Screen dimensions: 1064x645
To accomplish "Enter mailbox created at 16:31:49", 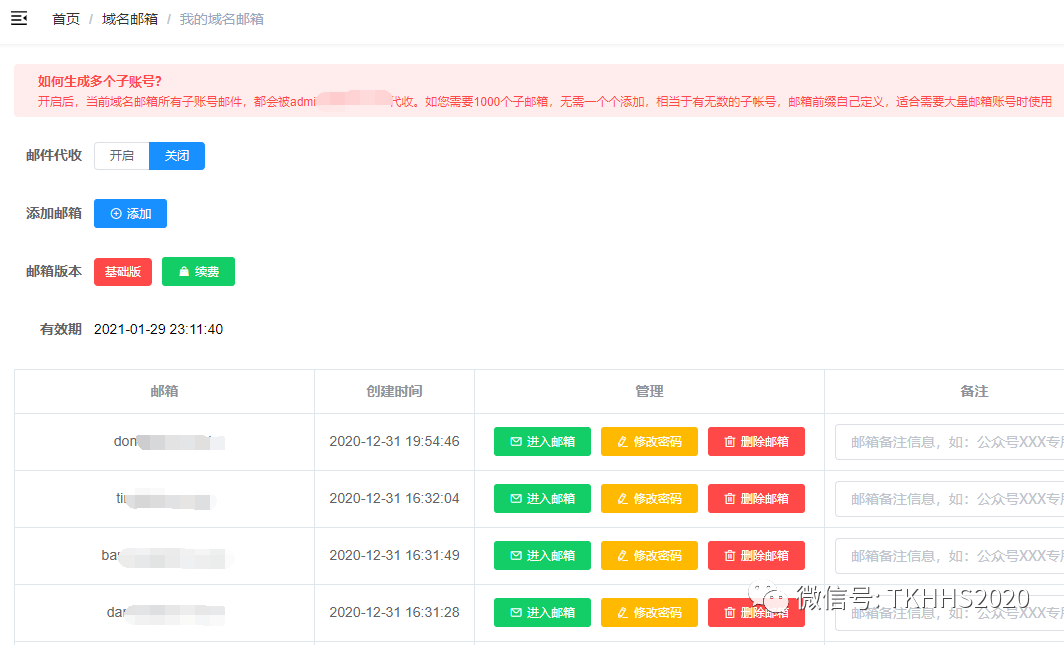I will (542, 555).
